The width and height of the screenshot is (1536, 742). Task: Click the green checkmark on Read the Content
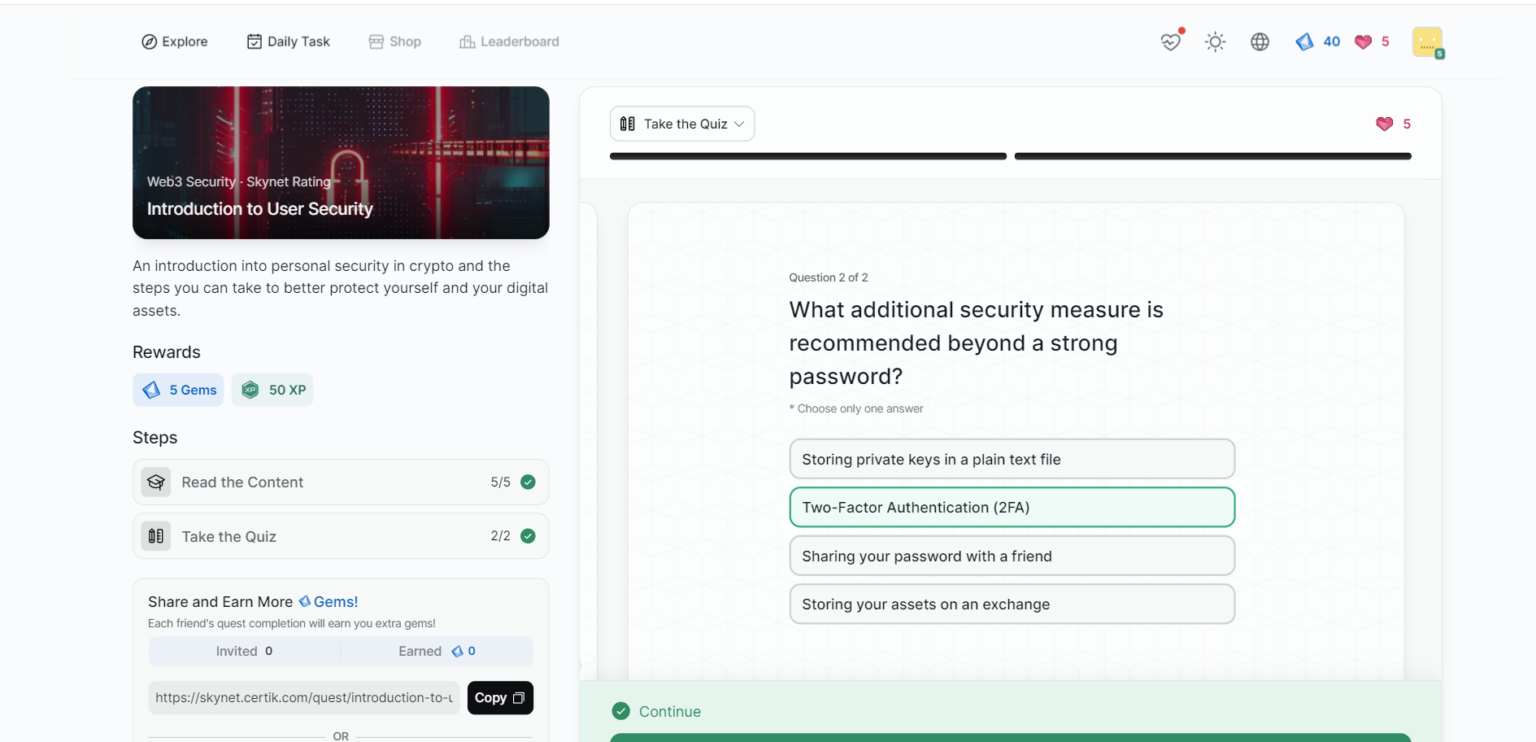pos(528,482)
